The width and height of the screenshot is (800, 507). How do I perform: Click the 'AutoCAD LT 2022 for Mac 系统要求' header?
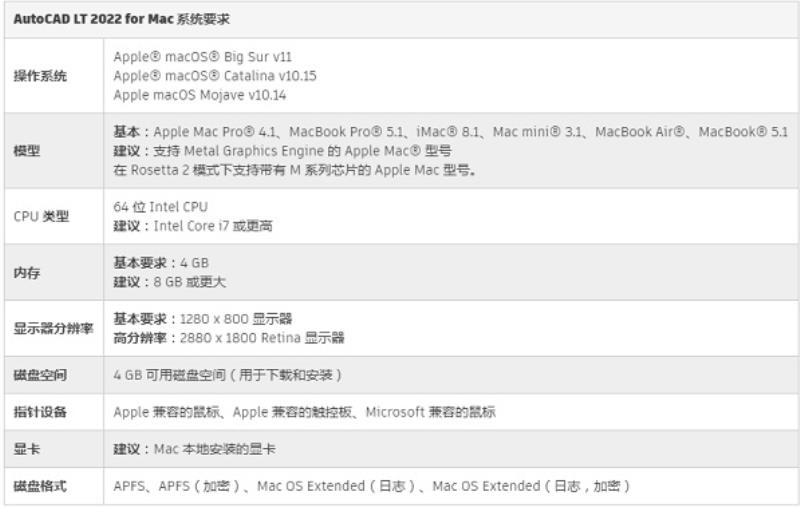121,19
